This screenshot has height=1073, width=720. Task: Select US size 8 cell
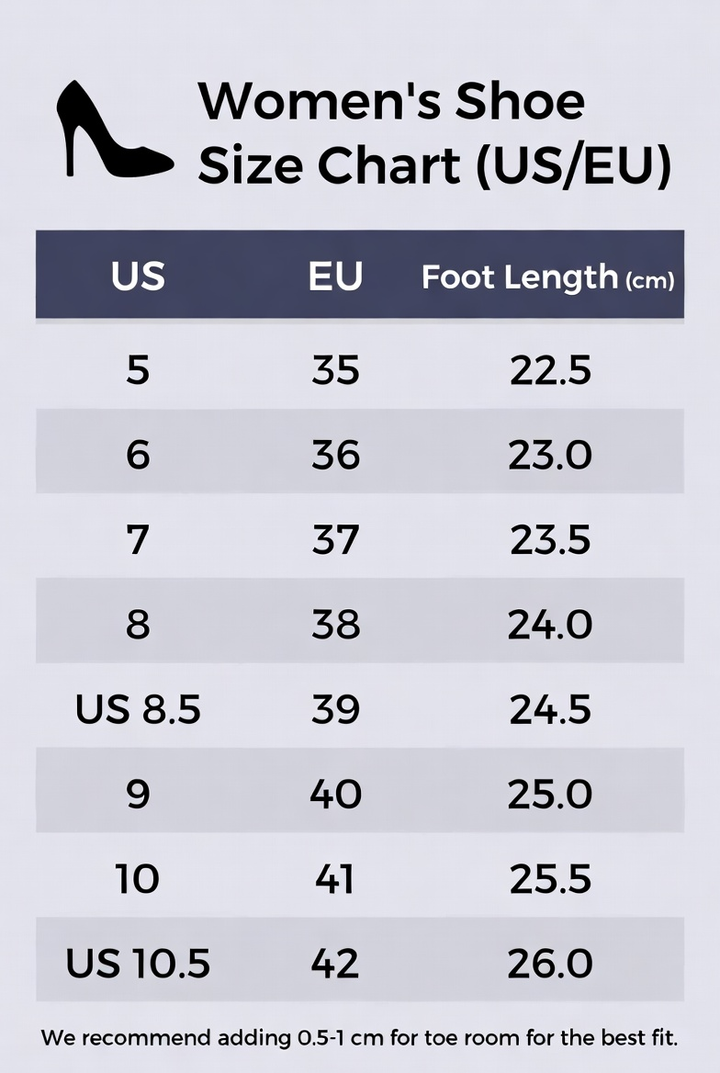click(138, 624)
